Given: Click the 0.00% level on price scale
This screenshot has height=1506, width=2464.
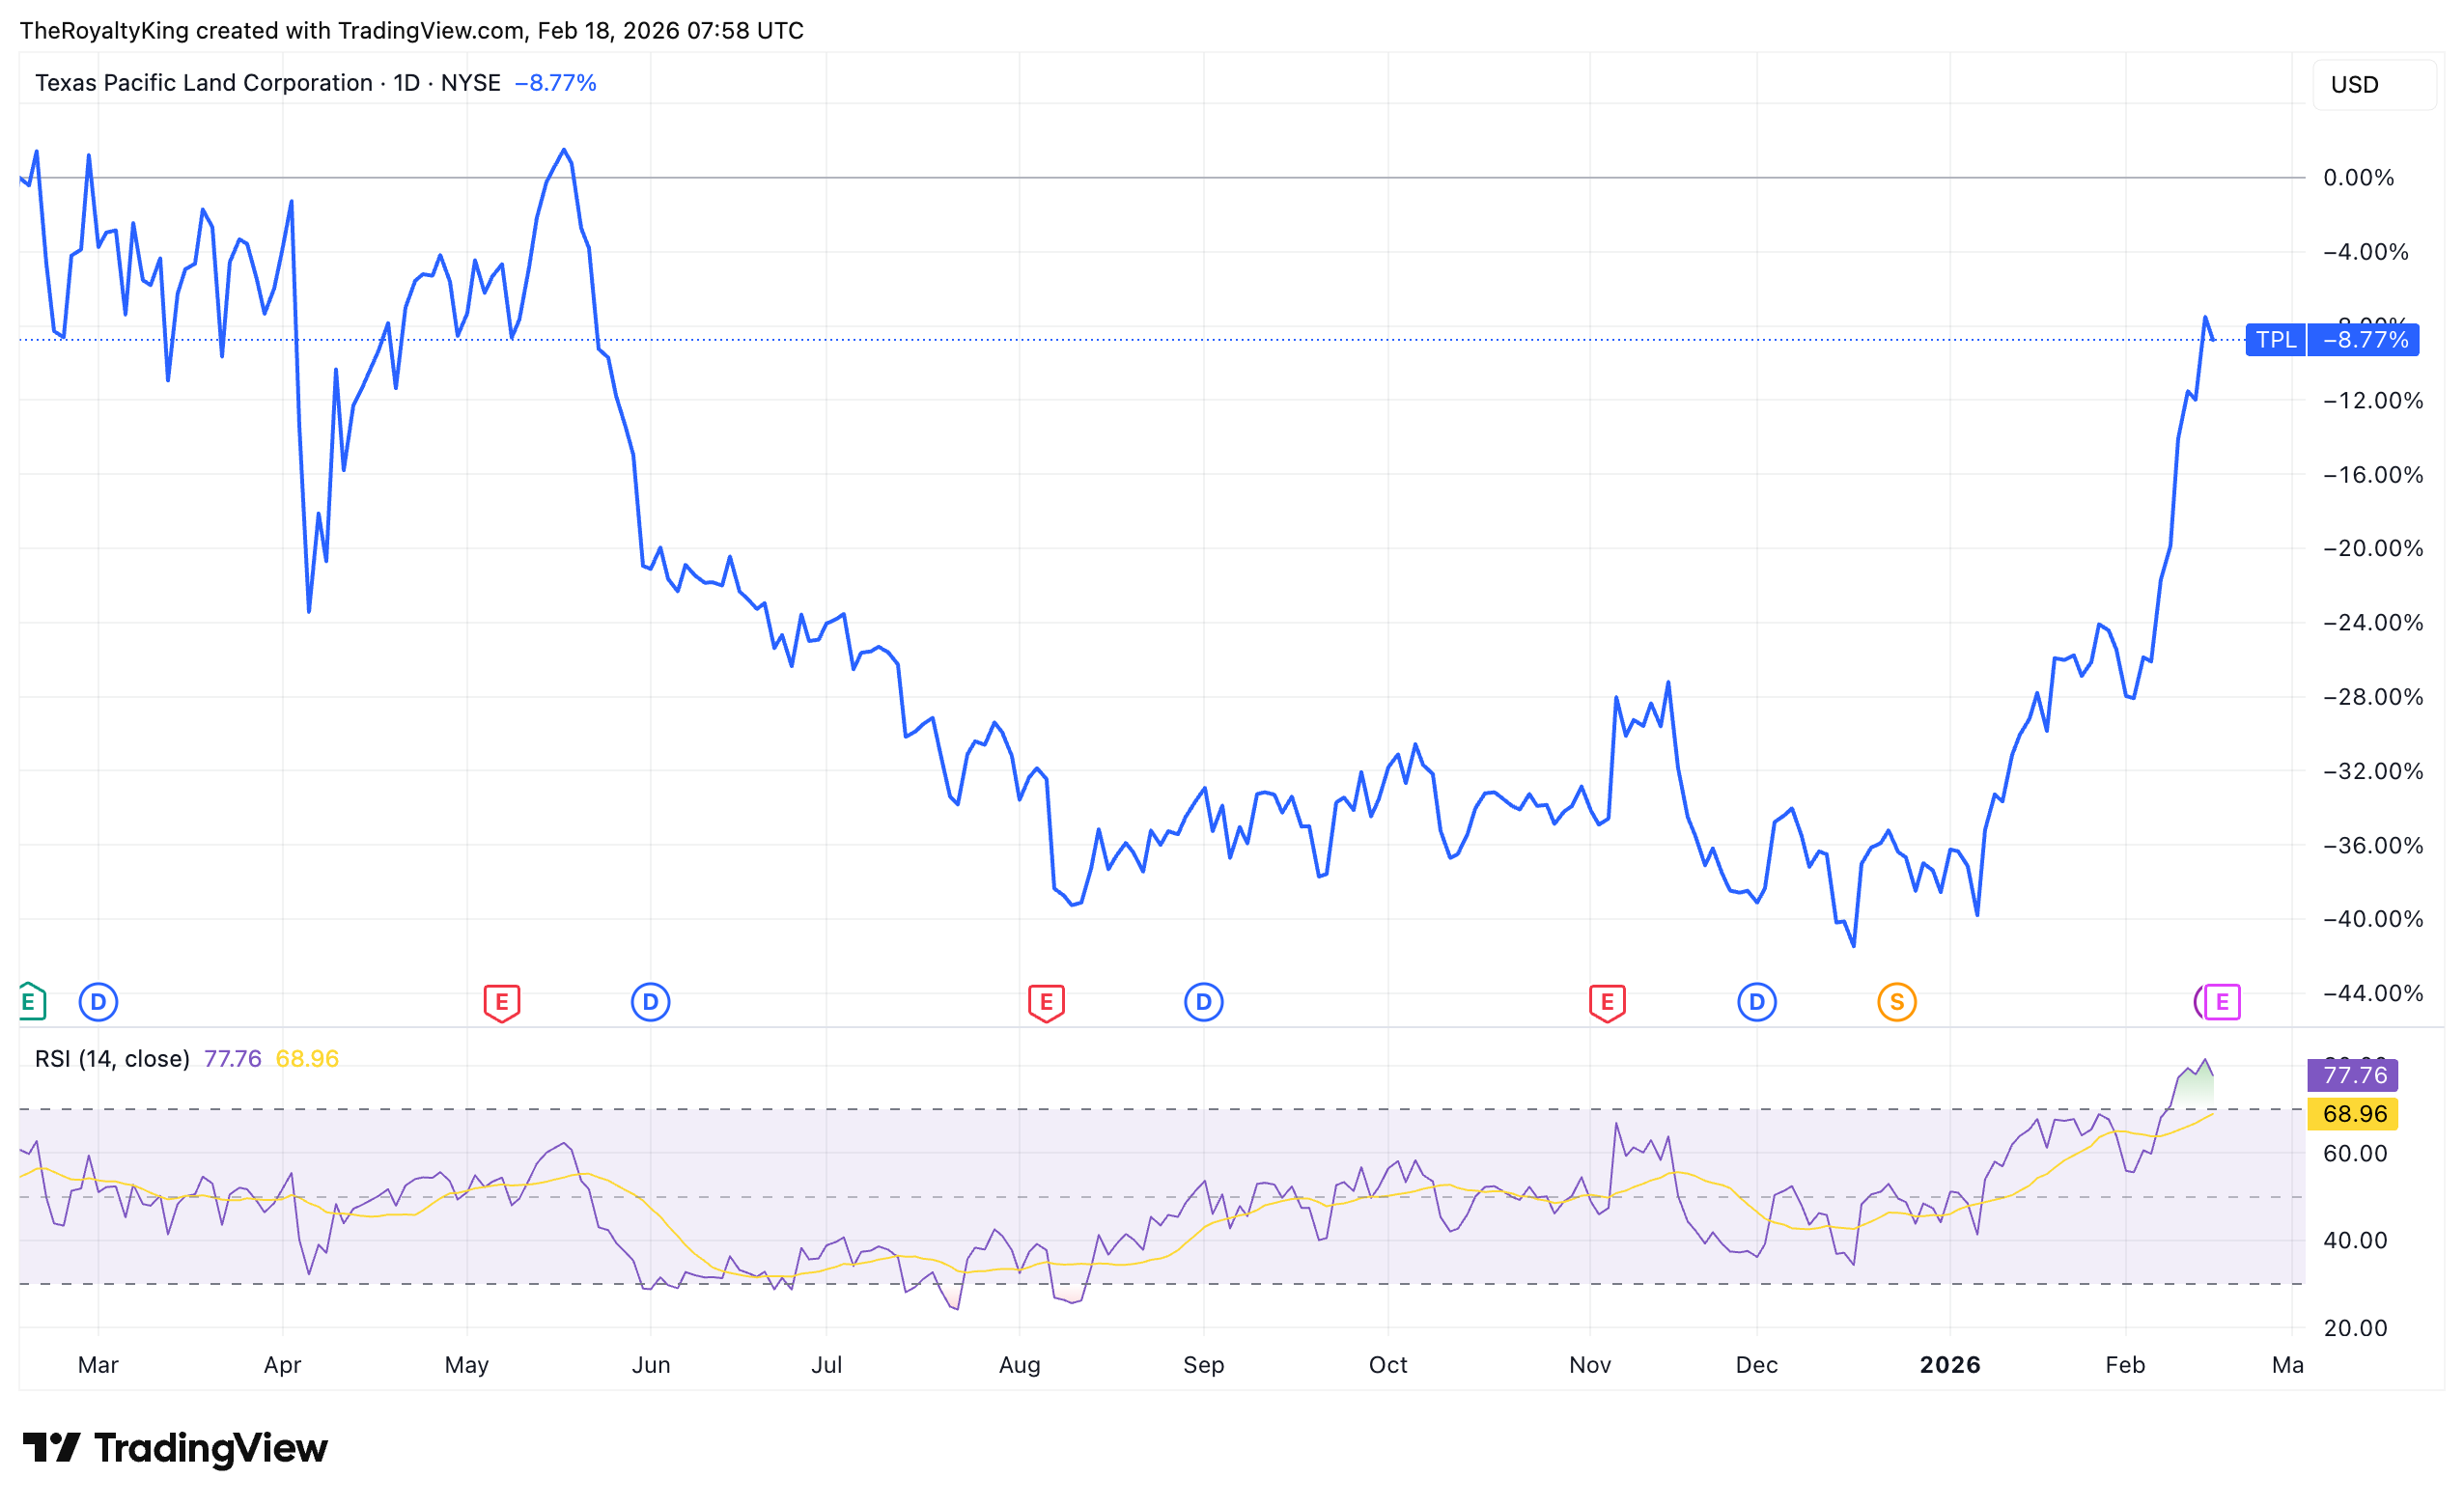Looking at the screenshot, I should (x=2357, y=178).
